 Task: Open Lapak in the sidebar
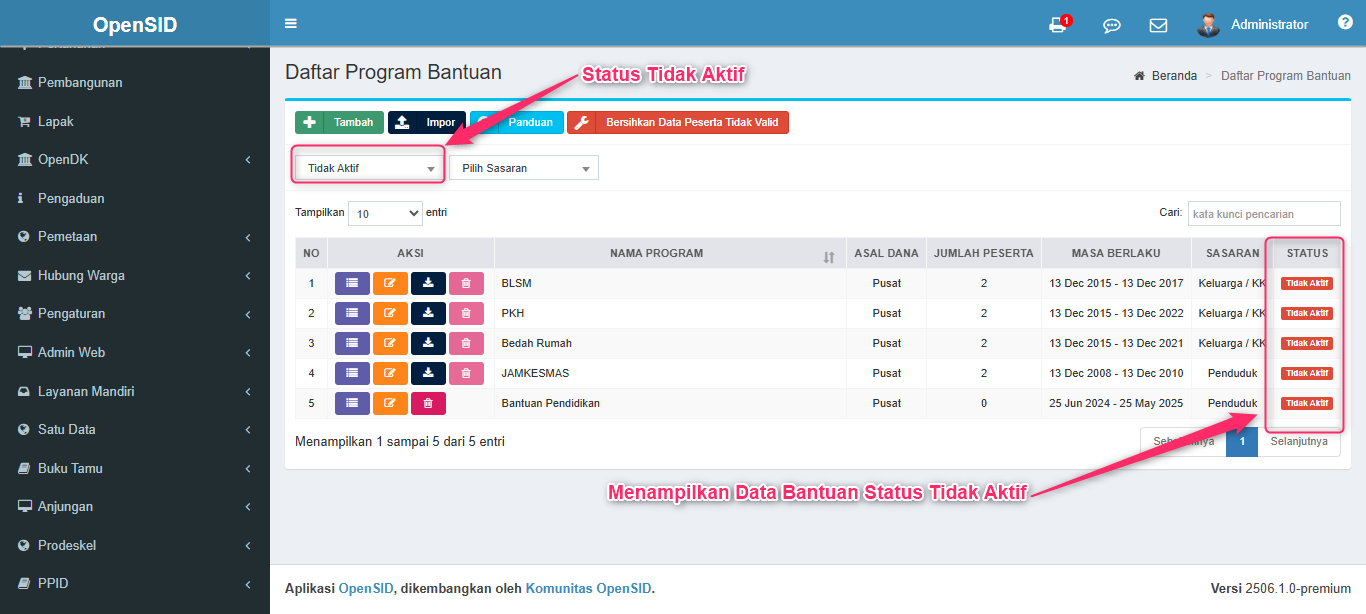(x=135, y=121)
